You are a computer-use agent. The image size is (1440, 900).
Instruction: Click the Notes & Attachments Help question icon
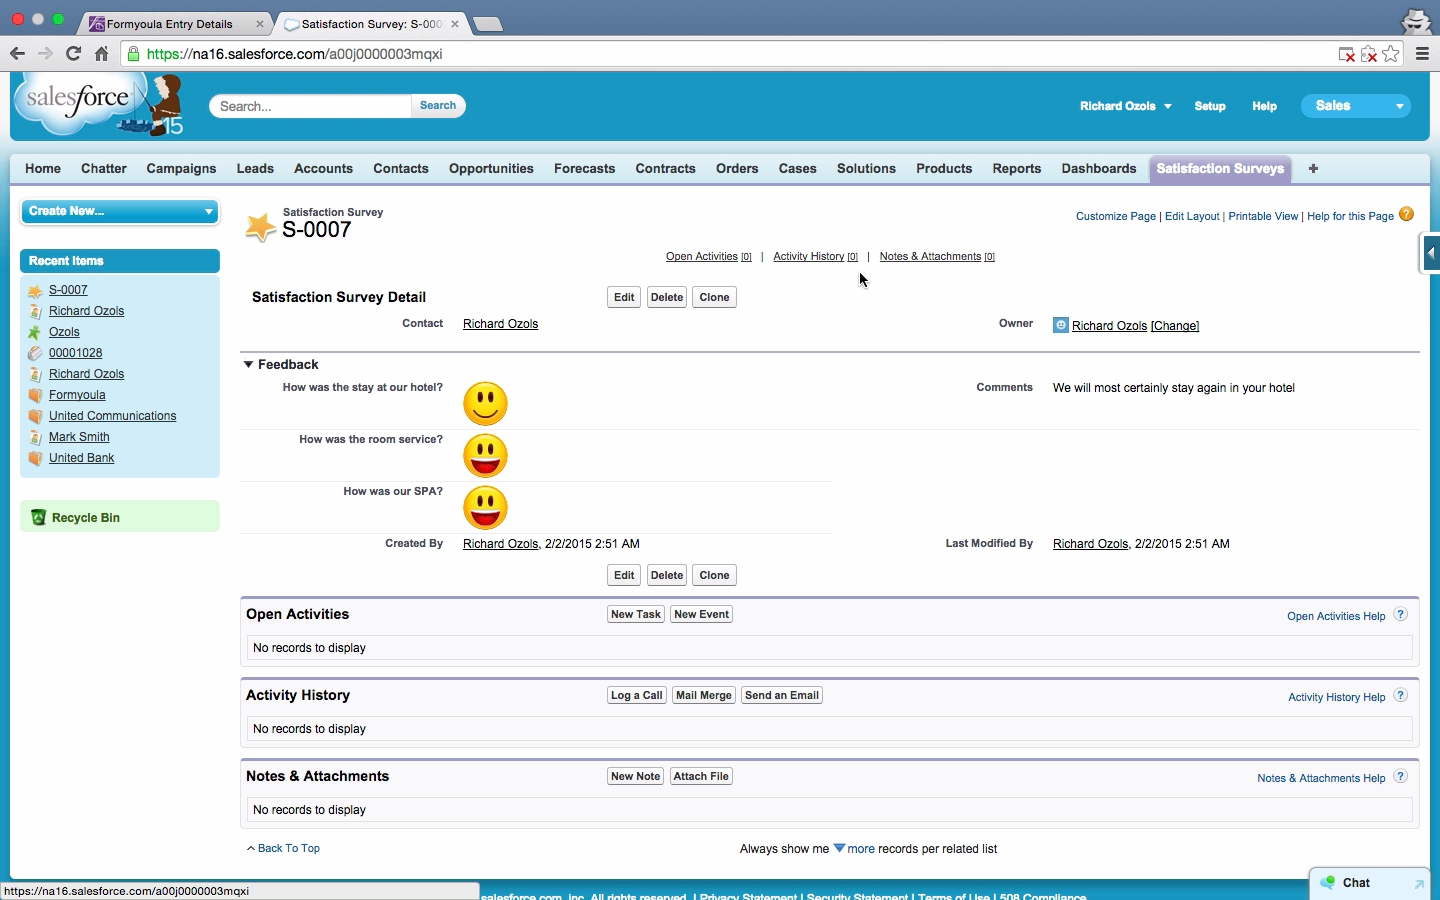click(1400, 777)
